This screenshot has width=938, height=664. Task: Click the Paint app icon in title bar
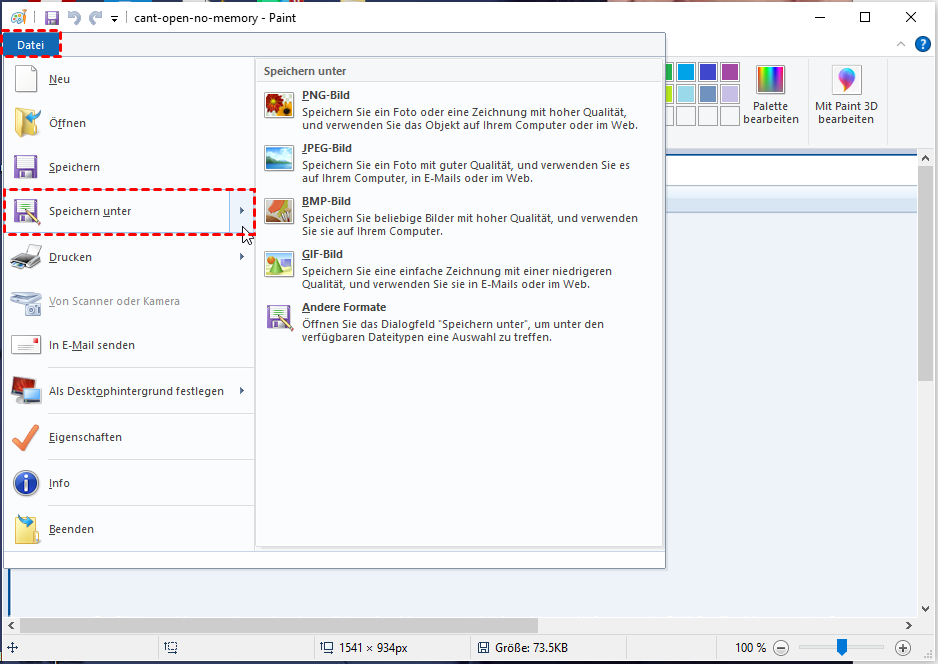tap(19, 17)
